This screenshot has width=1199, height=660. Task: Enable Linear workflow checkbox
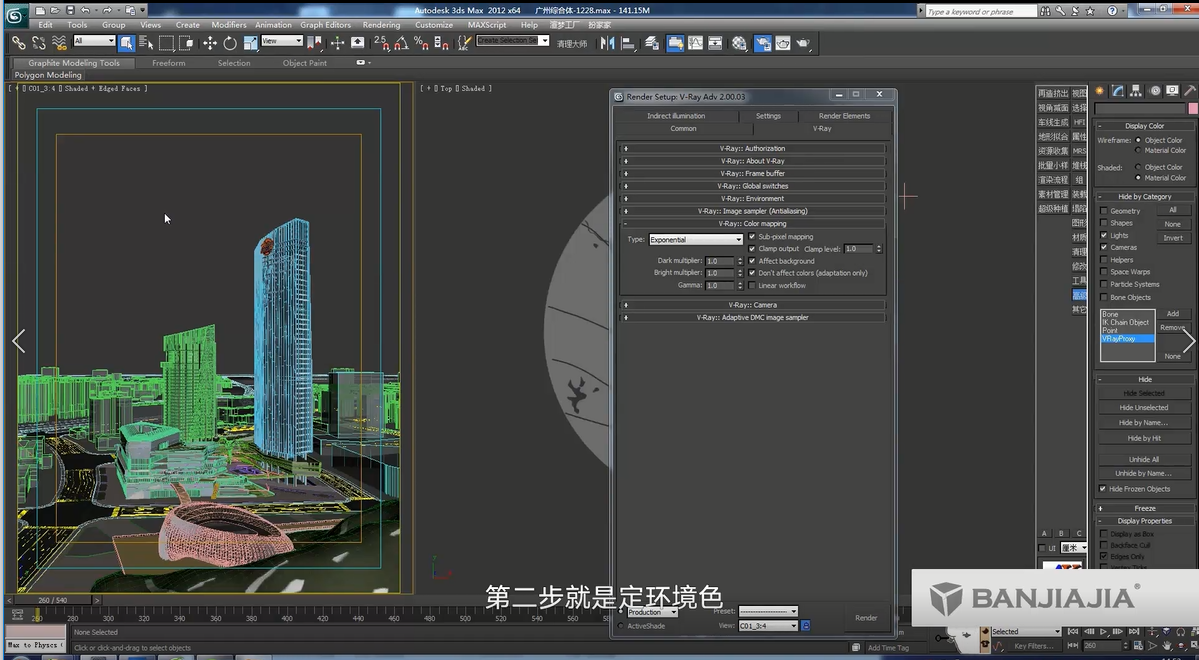[x=752, y=285]
